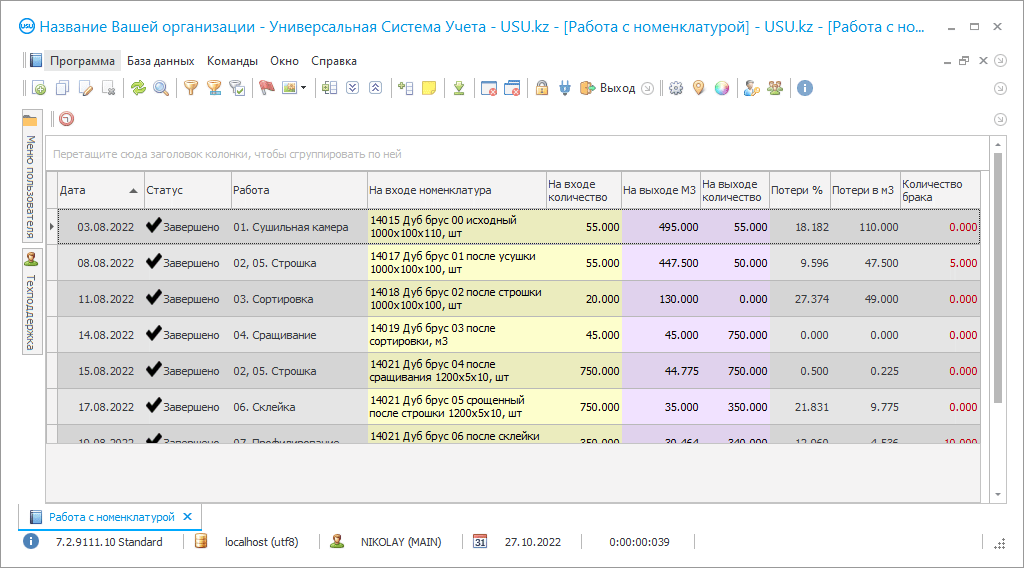
Task: Click the second toolbar overflow arrow at right
Action: point(1000,119)
